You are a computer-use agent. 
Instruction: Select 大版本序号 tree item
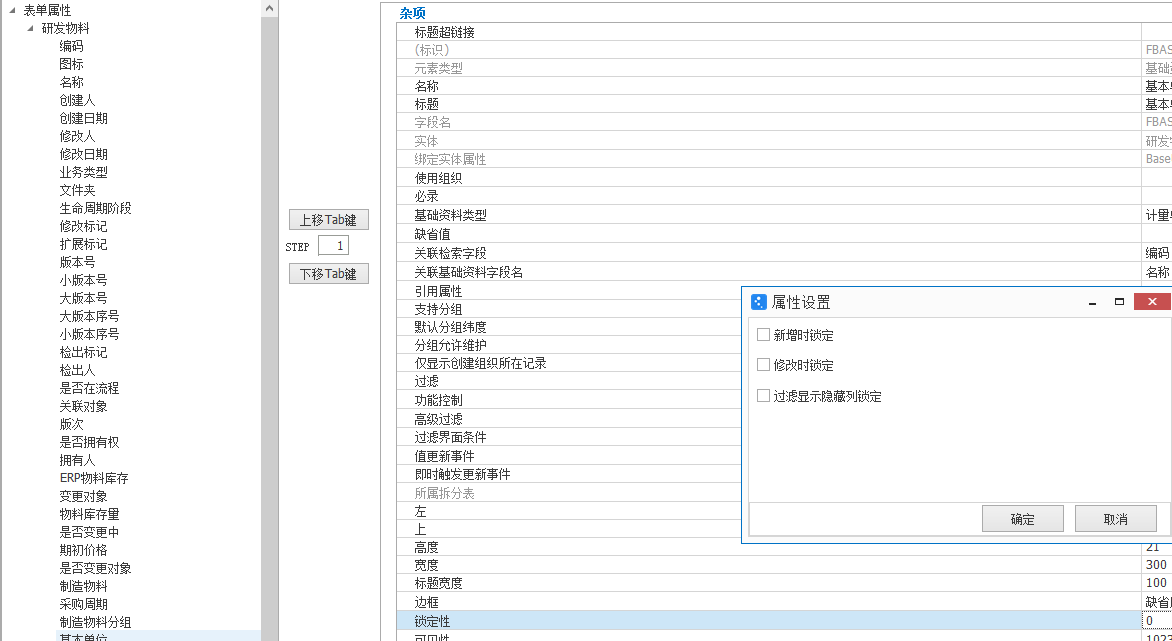coord(90,316)
